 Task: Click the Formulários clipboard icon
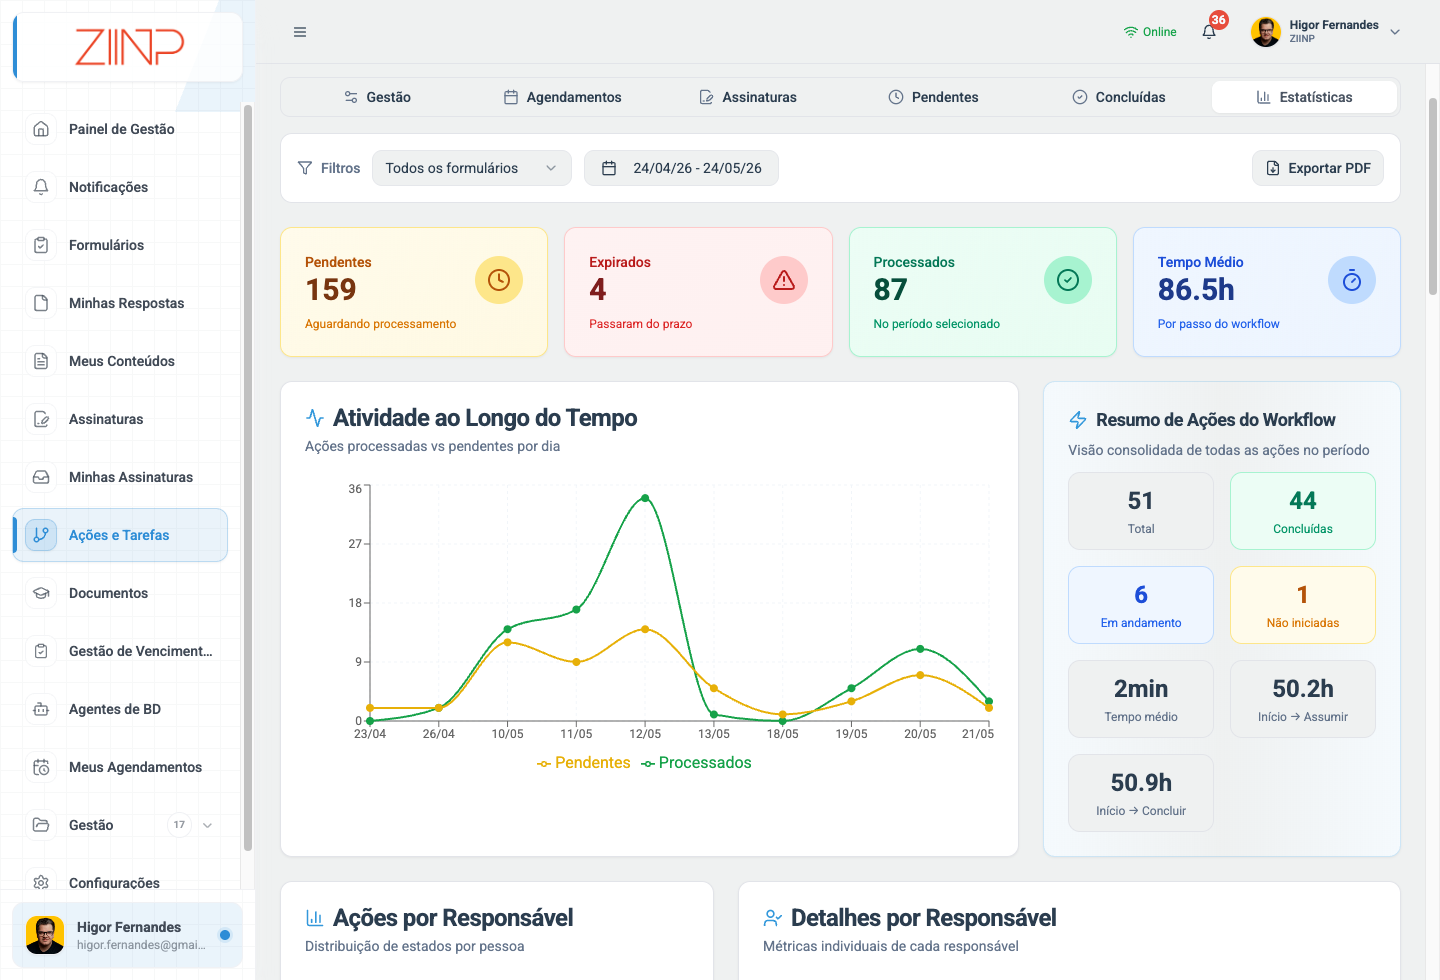41,245
